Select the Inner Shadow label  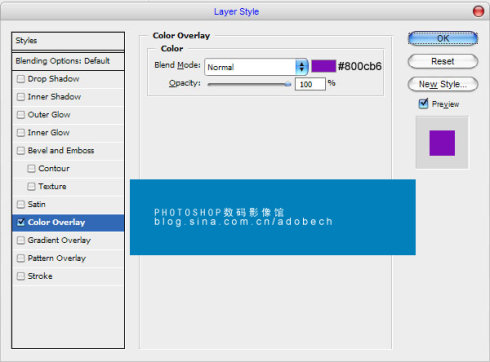click(54, 97)
